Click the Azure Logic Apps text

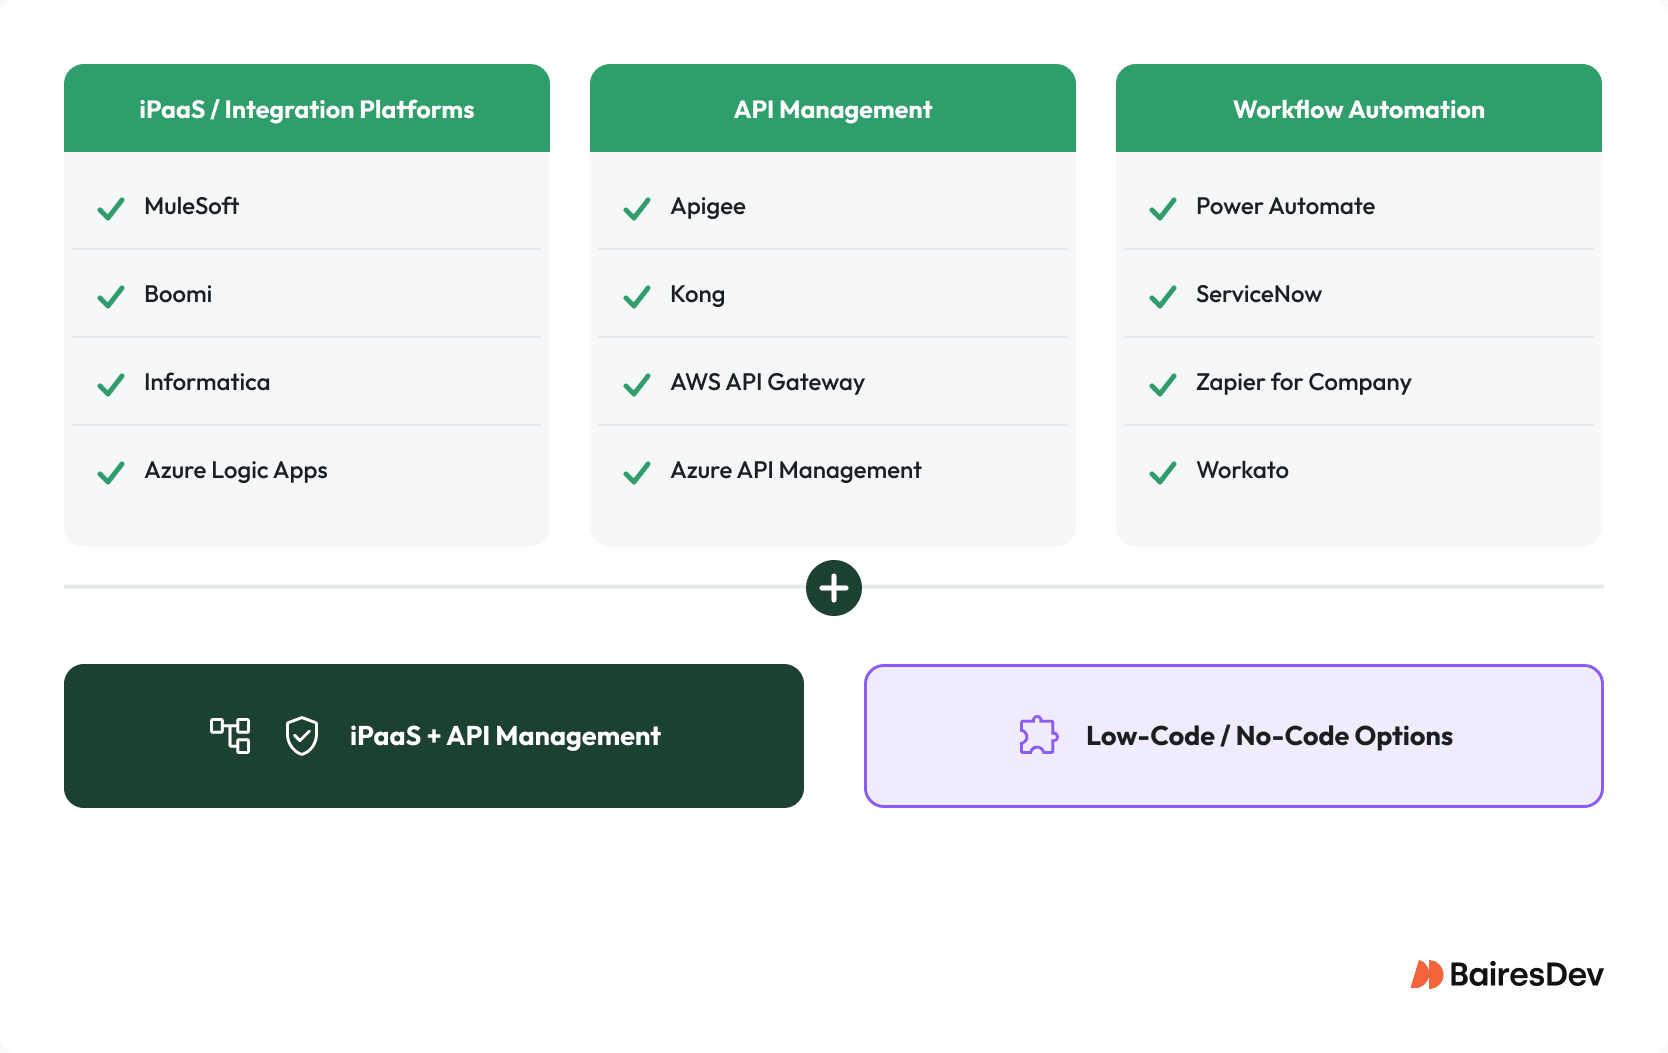236,471
